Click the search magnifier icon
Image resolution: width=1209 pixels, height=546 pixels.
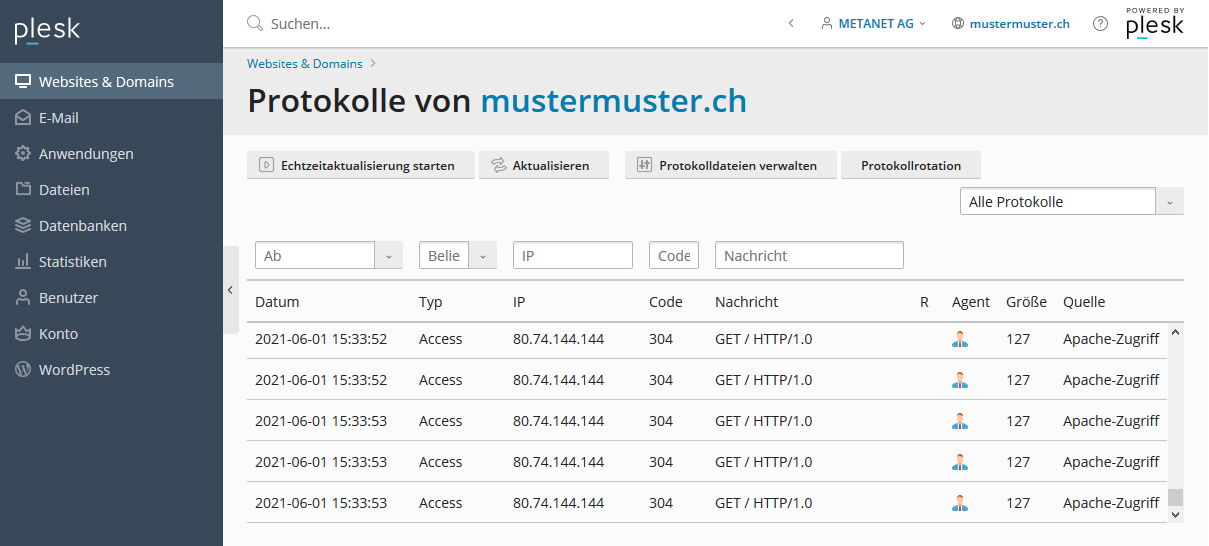pos(255,23)
